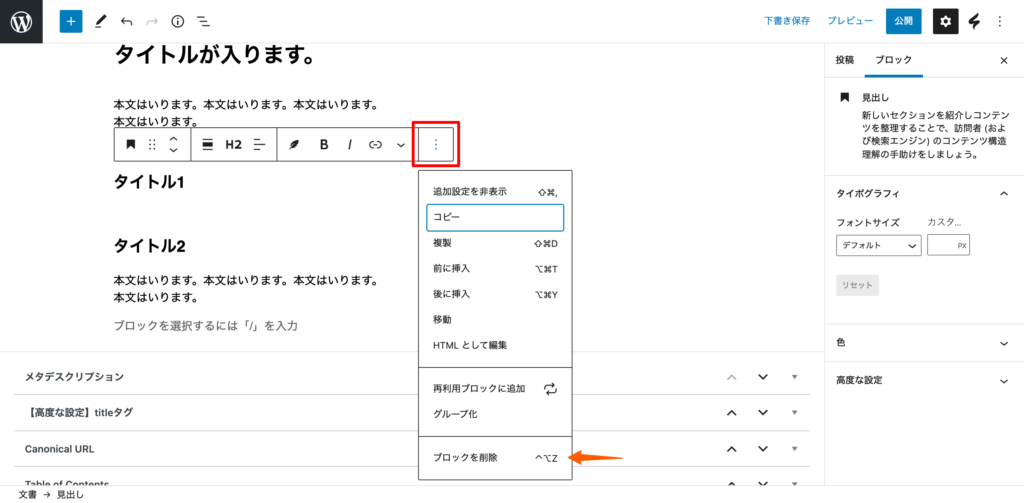Click the undo arrow icon
Viewport: 1024px width, 503px height.
coord(126,21)
